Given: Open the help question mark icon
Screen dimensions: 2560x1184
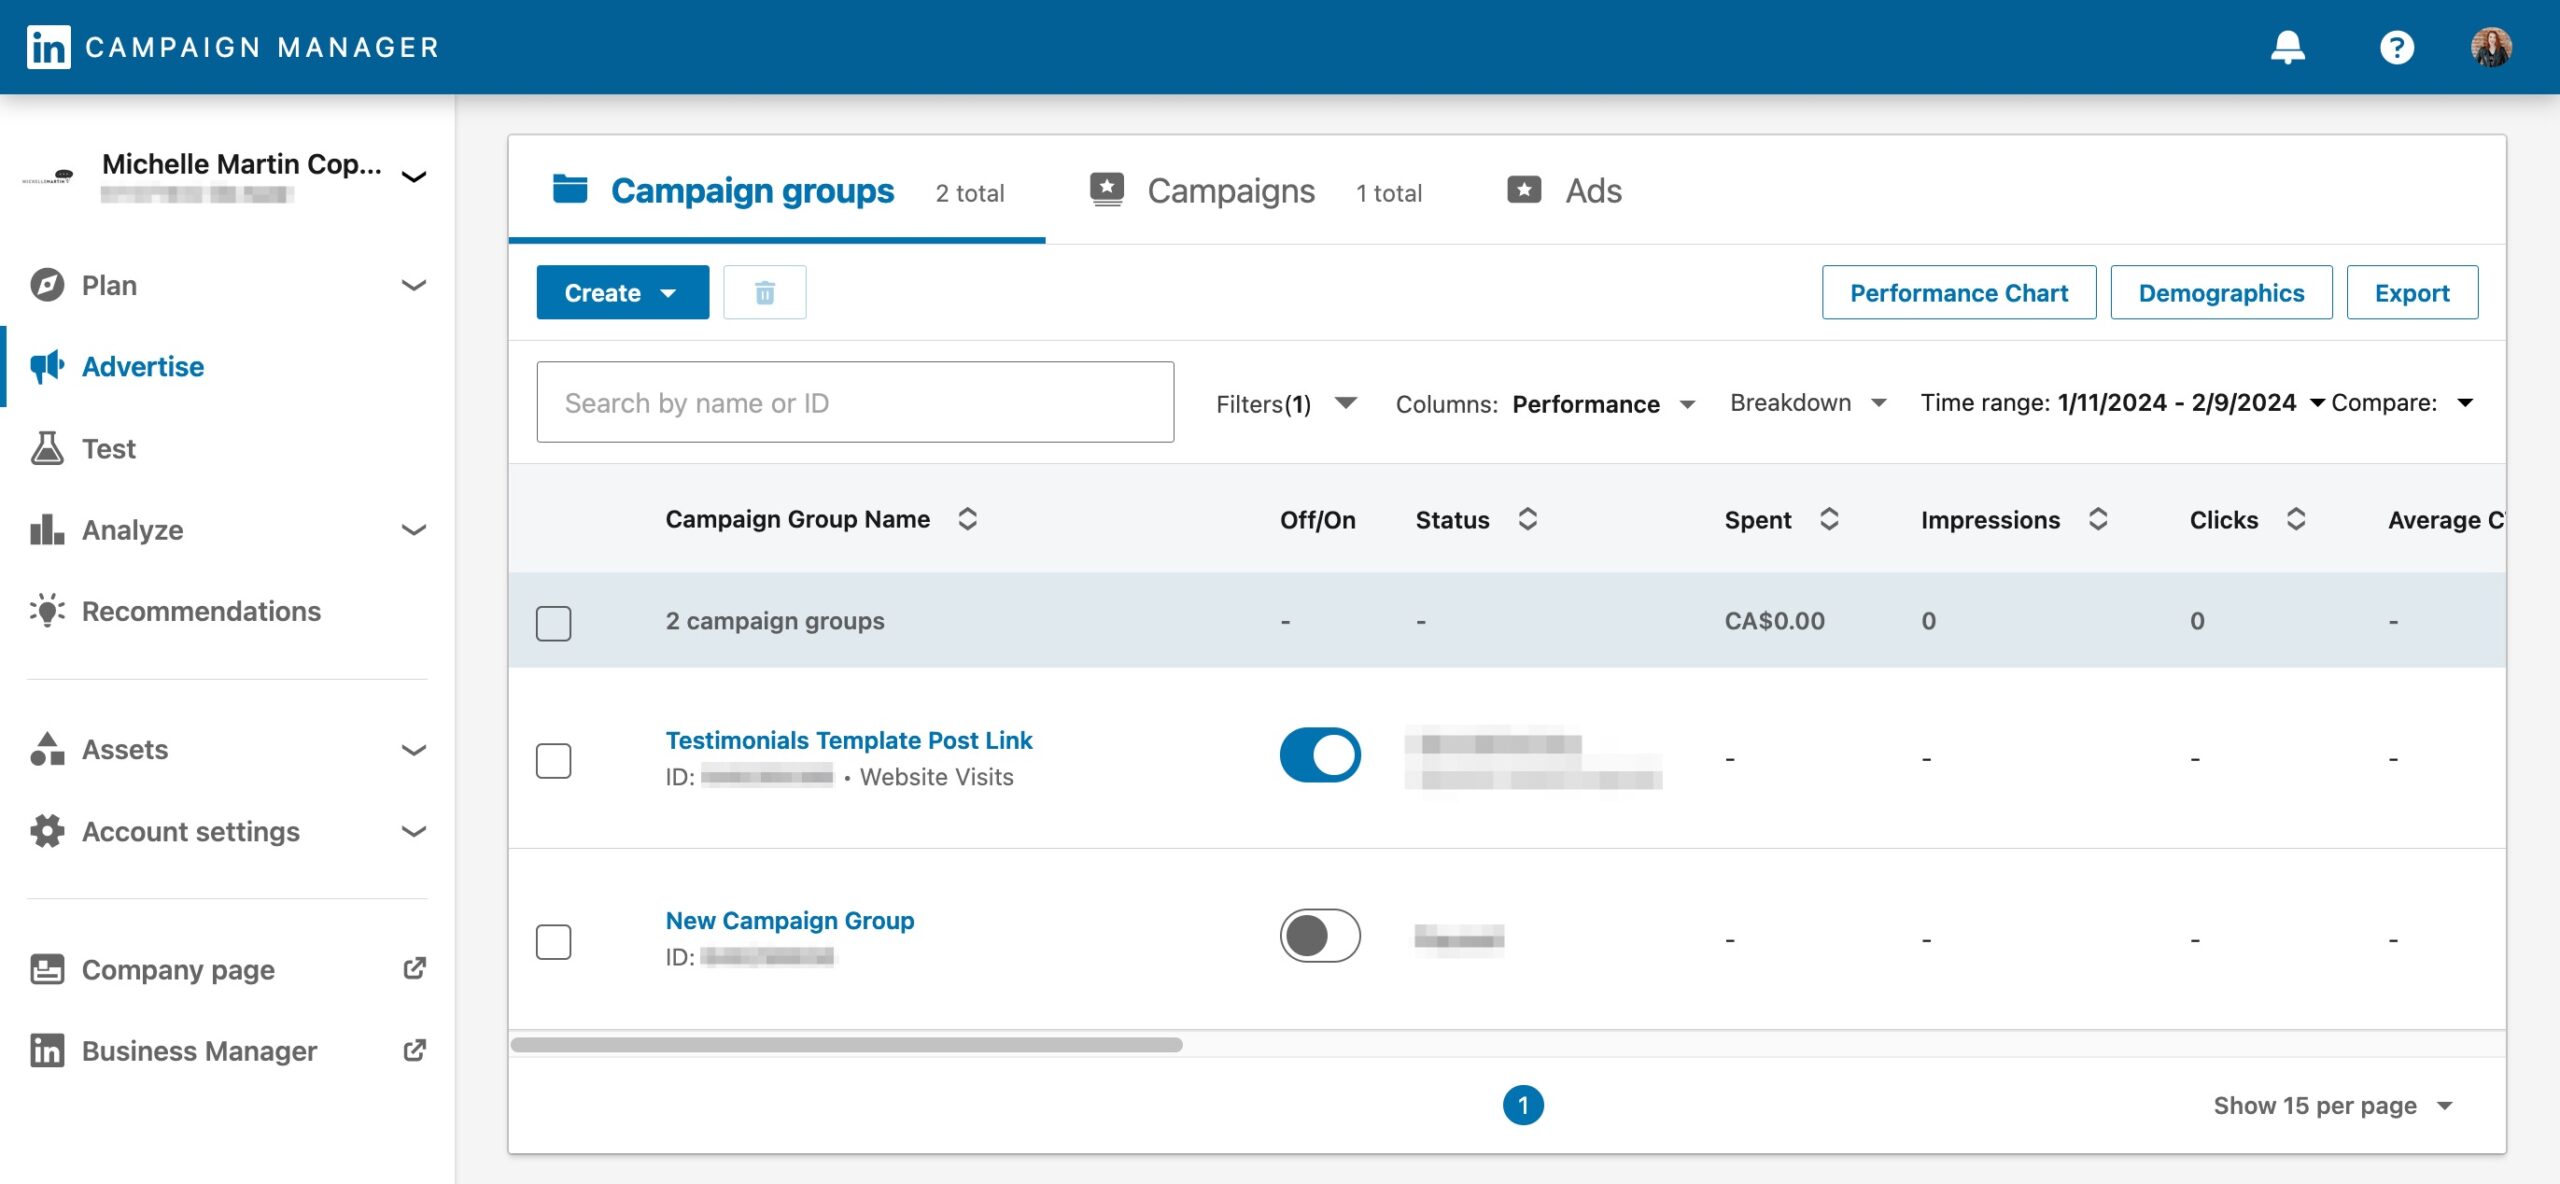Looking at the screenshot, I should pos(2396,47).
